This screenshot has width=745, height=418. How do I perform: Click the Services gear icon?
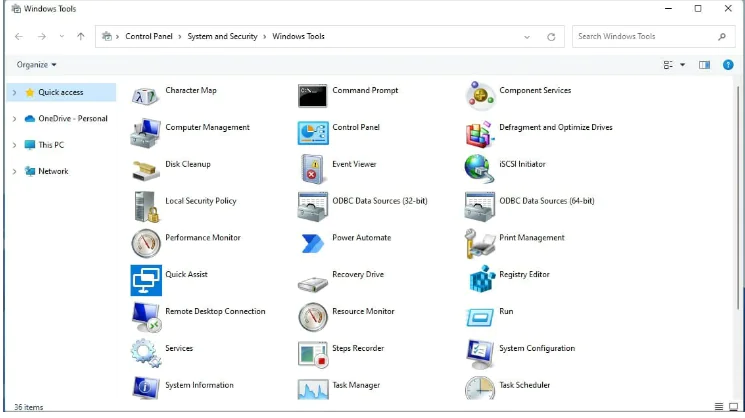click(146, 353)
